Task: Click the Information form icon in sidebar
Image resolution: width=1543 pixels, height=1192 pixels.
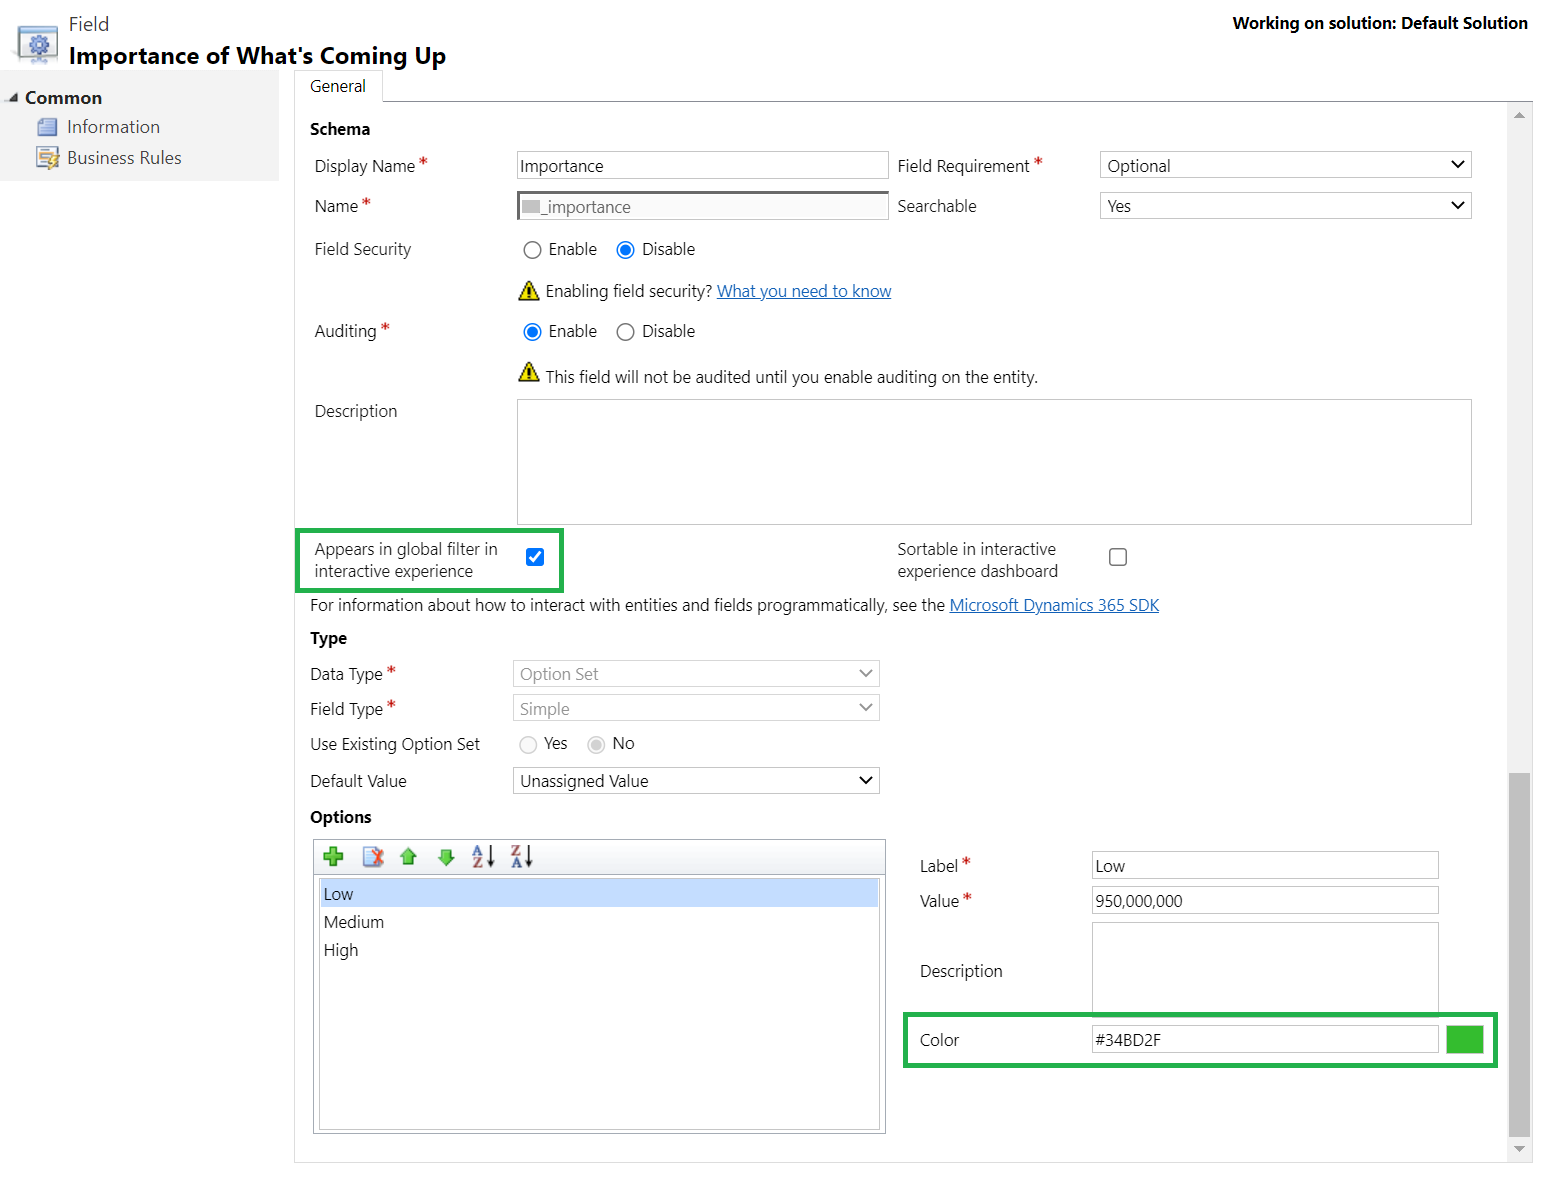Action: [47, 127]
